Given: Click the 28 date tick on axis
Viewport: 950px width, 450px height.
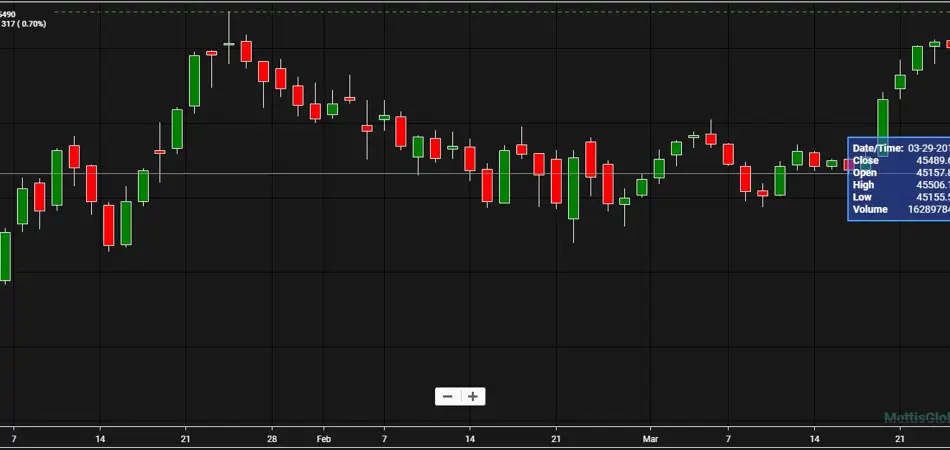Looking at the screenshot, I should [272, 438].
